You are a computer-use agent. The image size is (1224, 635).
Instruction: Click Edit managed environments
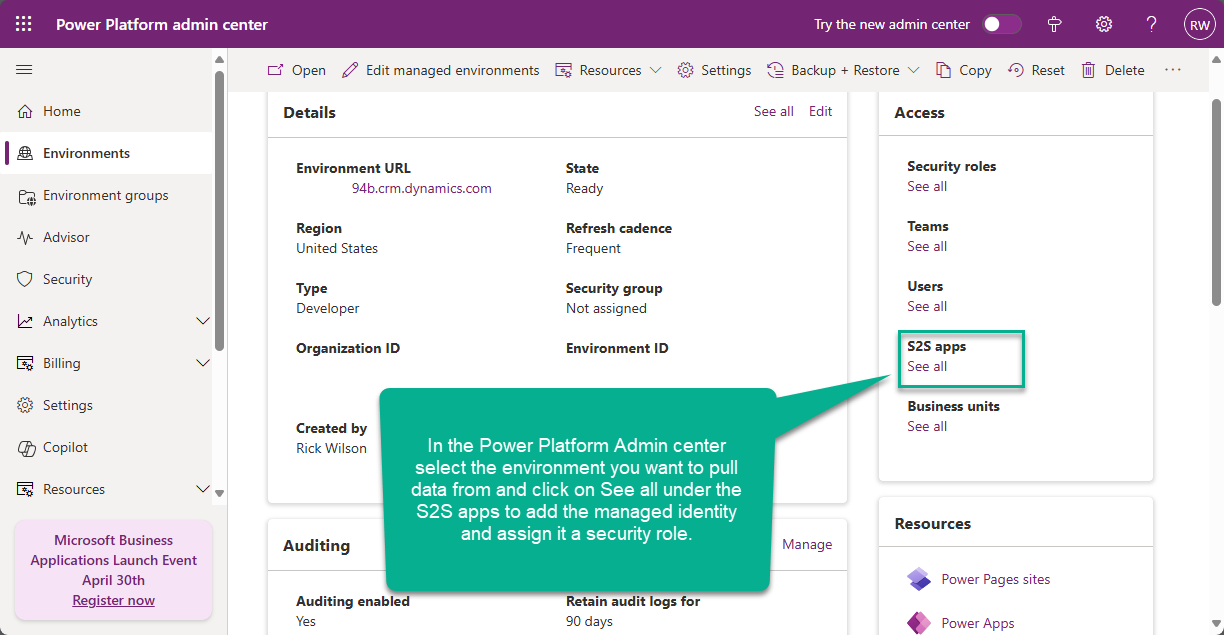click(441, 70)
